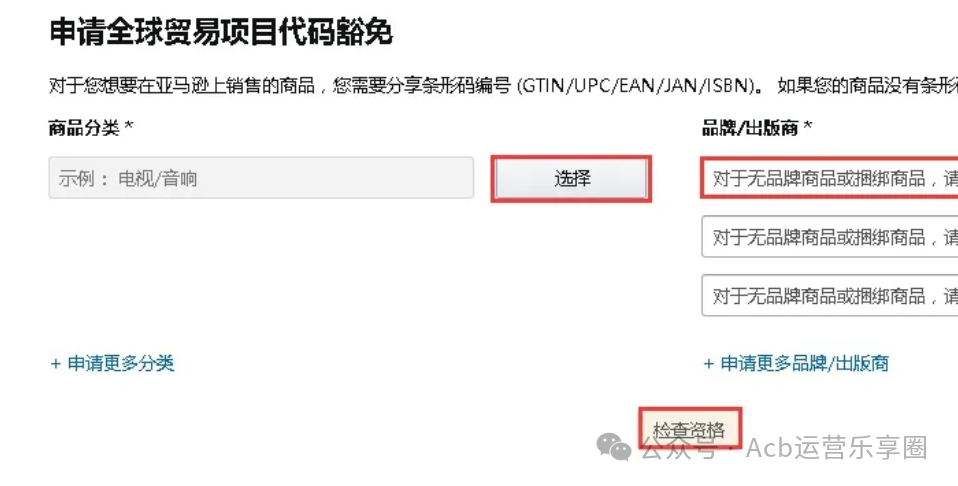Screen dimensions: 958x486
Task: Click the 申请全球贸易项目代码豁免 page heading
Action: click(x=221, y=32)
